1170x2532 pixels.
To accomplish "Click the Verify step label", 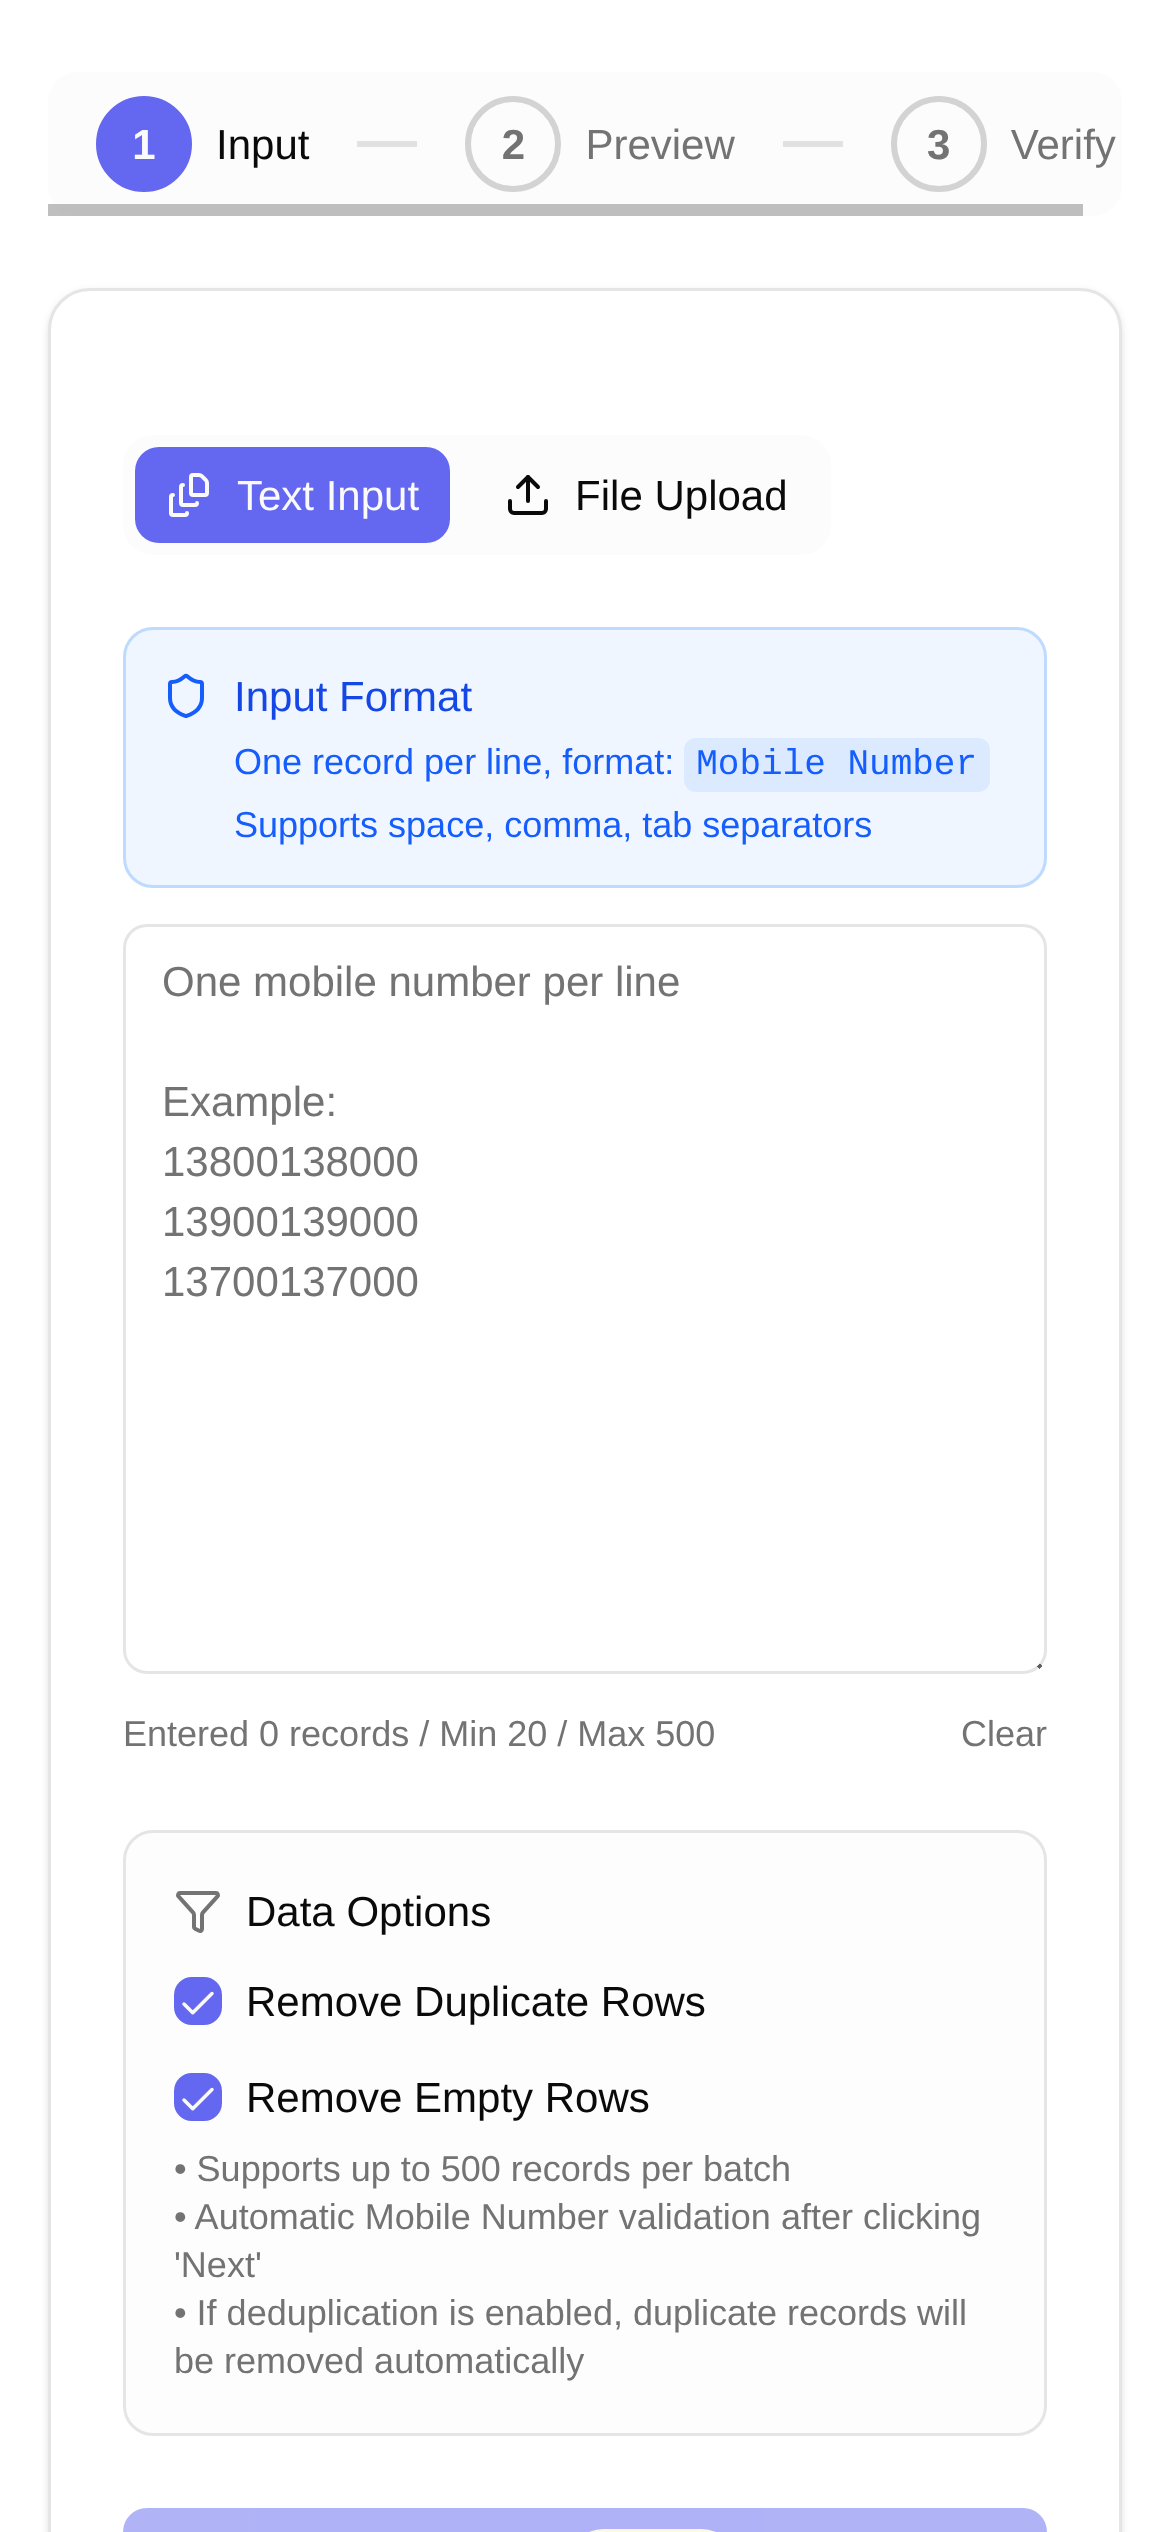I will (x=1062, y=145).
